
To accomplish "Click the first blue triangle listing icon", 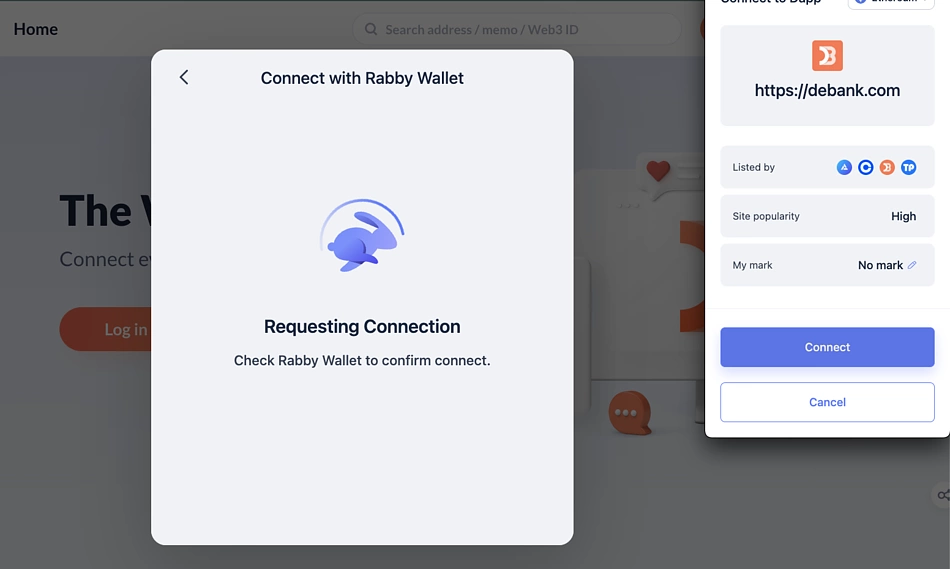I will [844, 167].
